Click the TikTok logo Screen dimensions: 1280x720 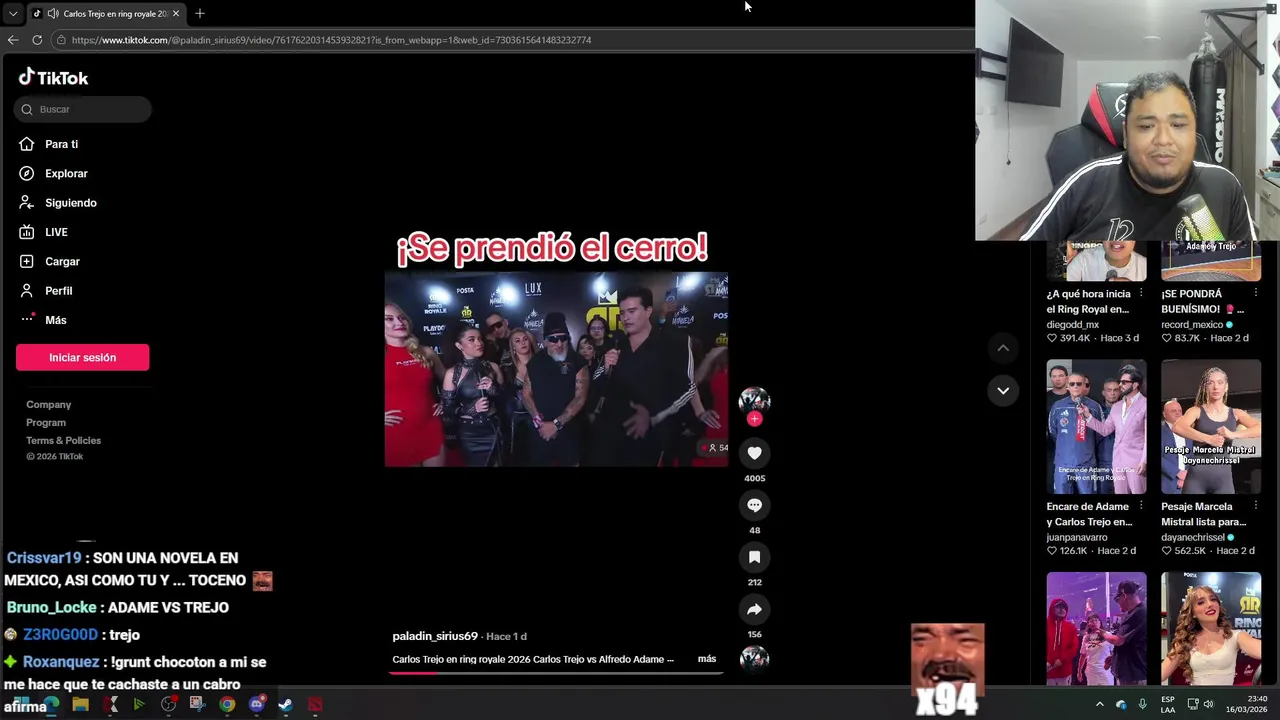click(x=53, y=78)
